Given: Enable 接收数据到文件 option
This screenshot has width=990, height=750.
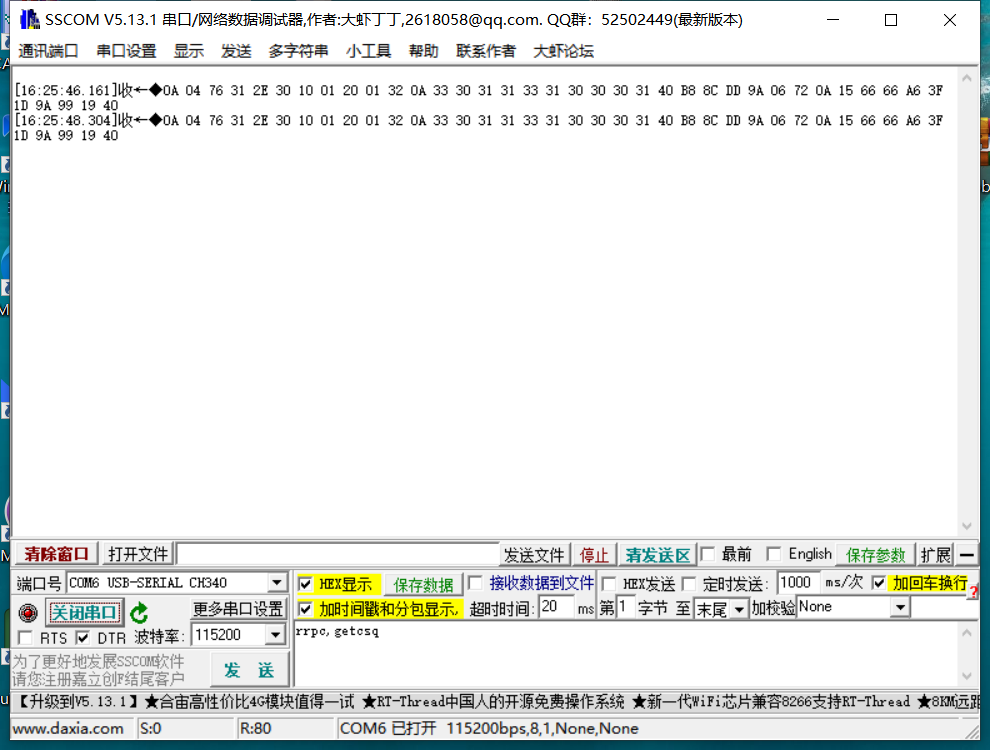Looking at the screenshot, I should [x=475, y=583].
